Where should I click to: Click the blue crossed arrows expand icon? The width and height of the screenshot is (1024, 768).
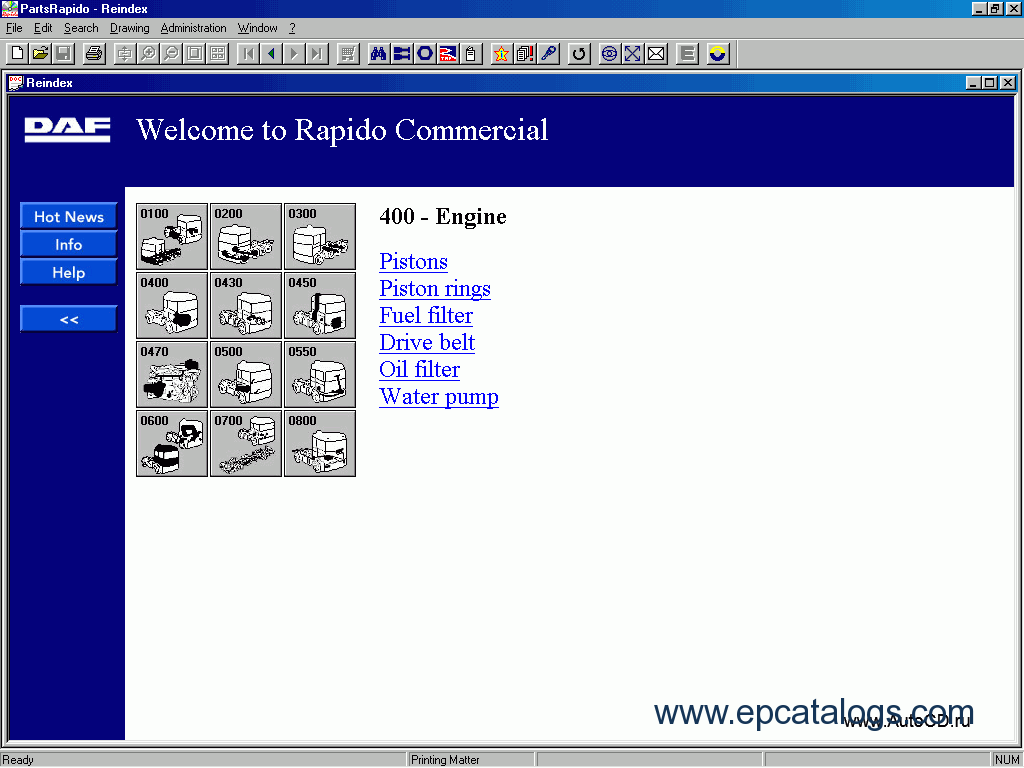(x=632, y=54)
